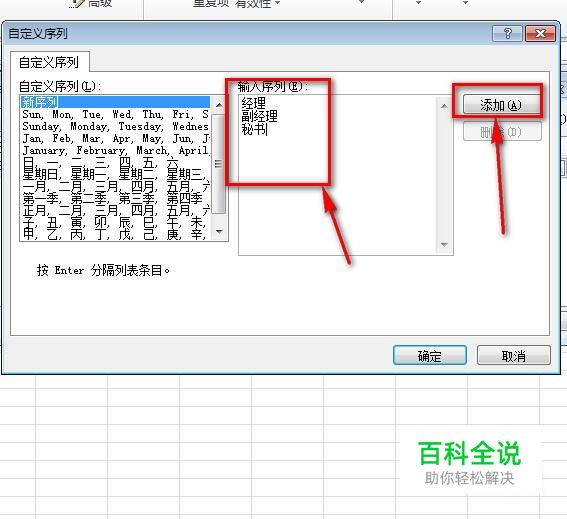Viewport: 567px width, 519px height.
Task: Select the 自定义序列 tab
Action: tap(49, 62)
